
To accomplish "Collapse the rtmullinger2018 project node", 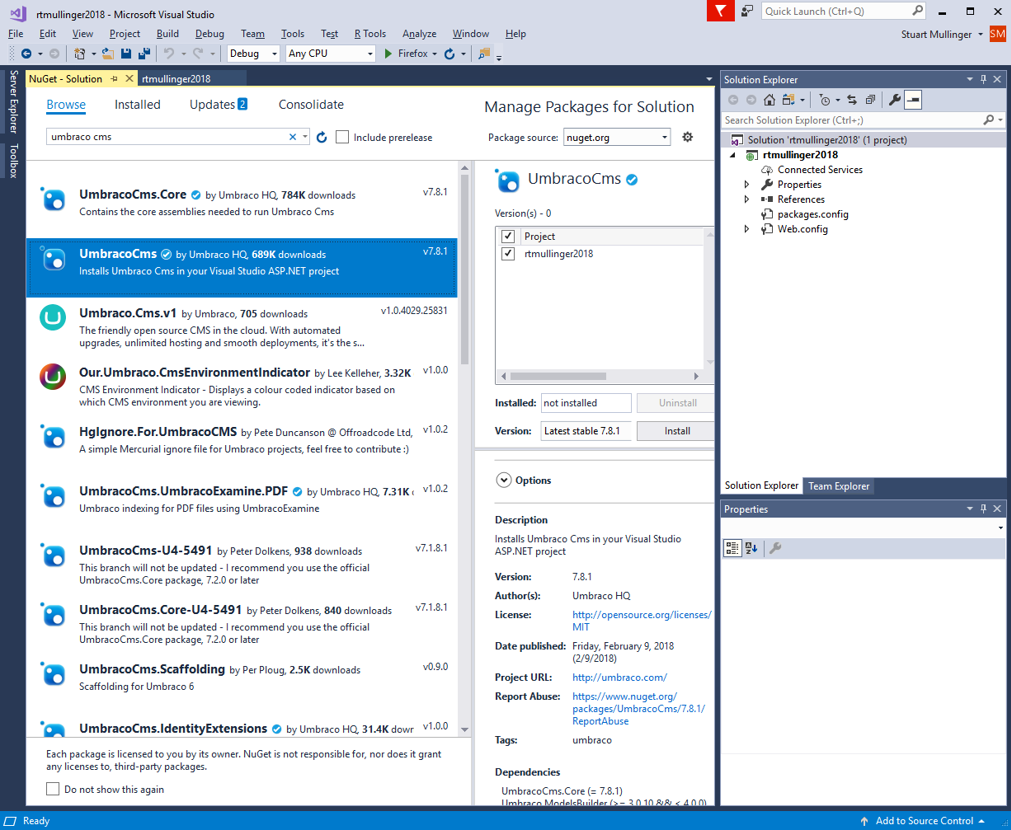I will pos(732,155).
